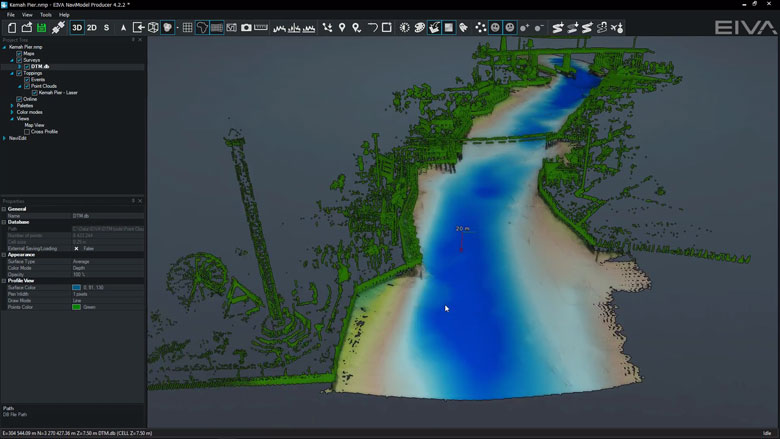Click the green save project icon
The width and height of the screenshot is (780, 439).
(x=42, y=28)
